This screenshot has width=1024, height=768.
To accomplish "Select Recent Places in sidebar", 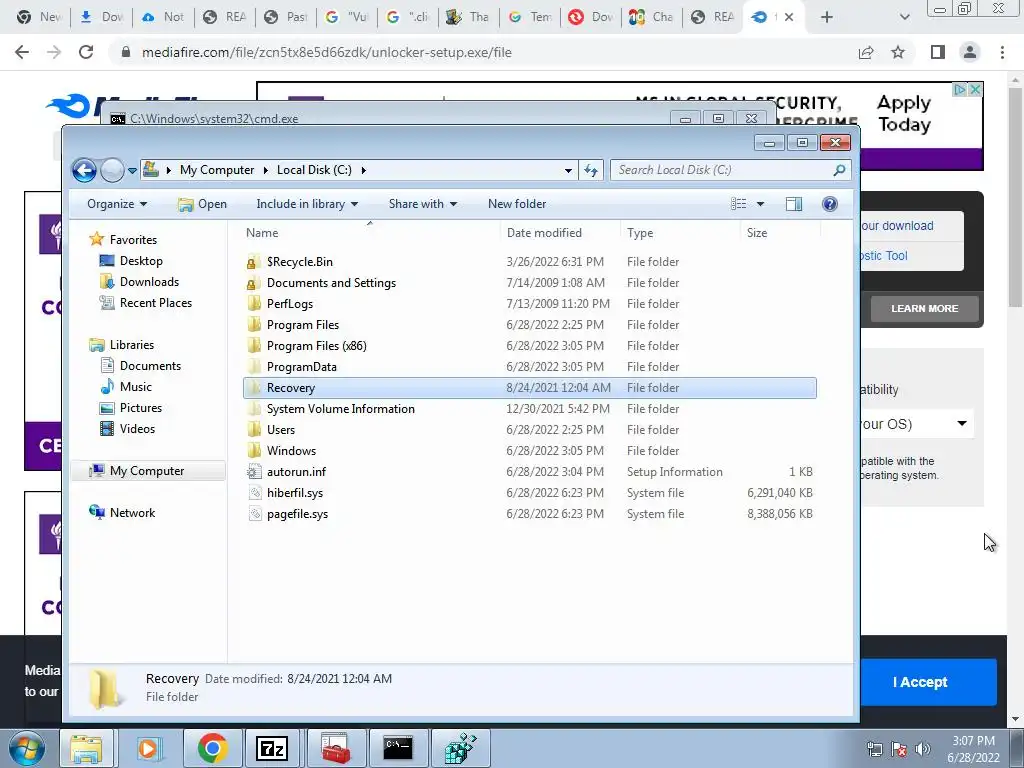I will (x=146, y=302).
